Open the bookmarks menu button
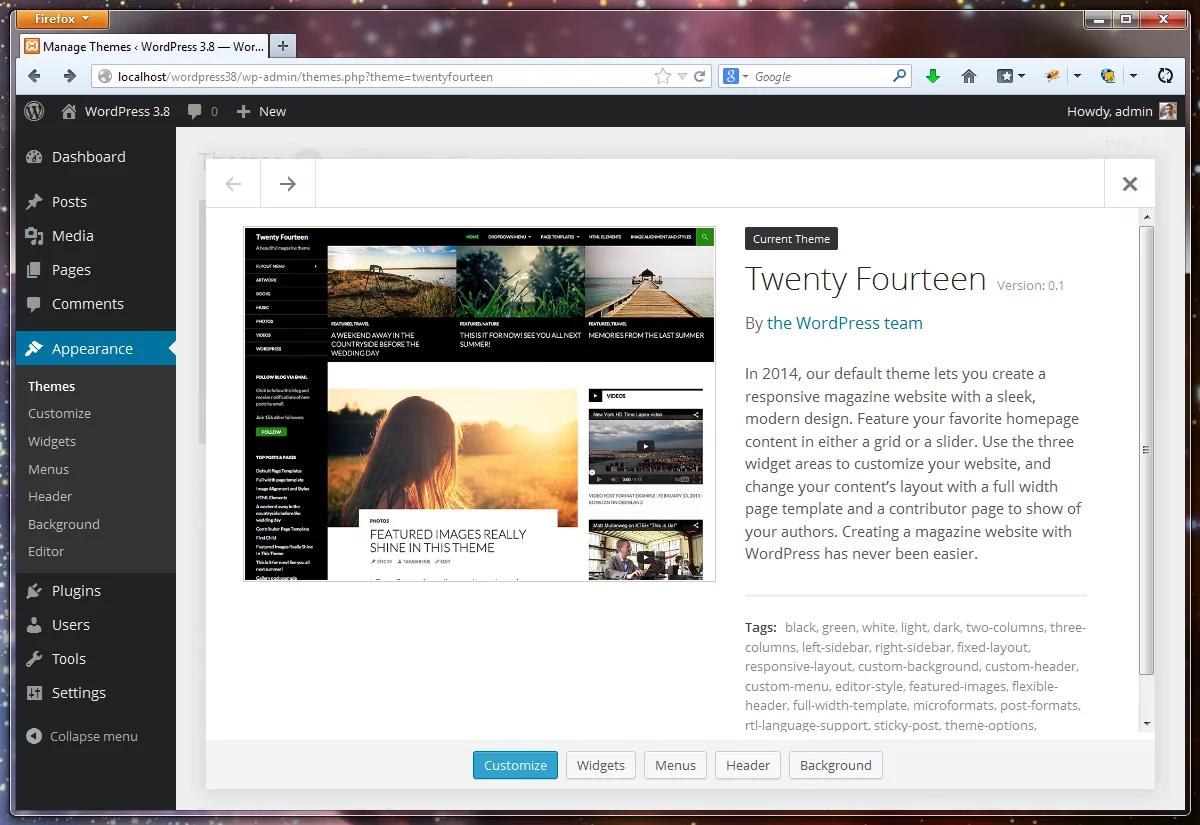The image size is (1200, 825). 1011,76
